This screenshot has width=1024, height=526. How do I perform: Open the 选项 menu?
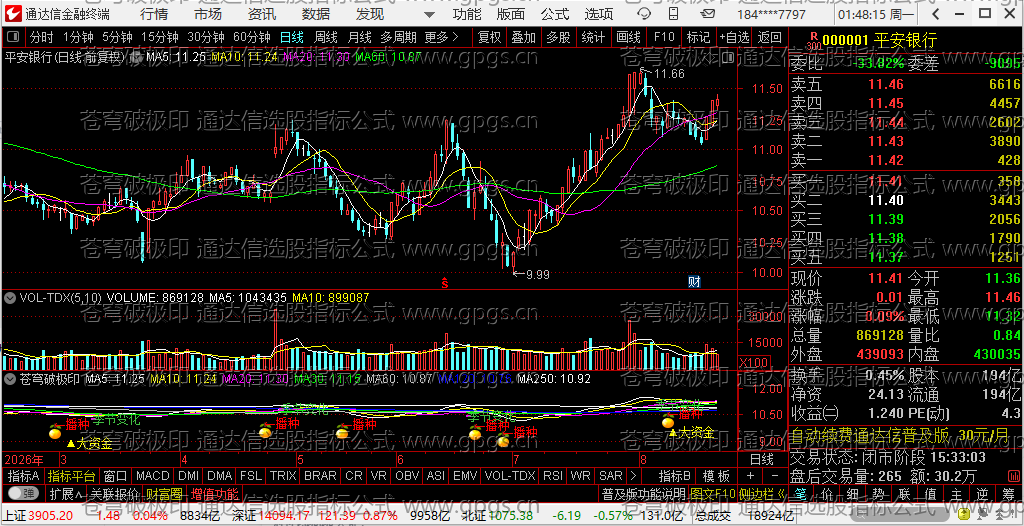[x=599, y=14]
